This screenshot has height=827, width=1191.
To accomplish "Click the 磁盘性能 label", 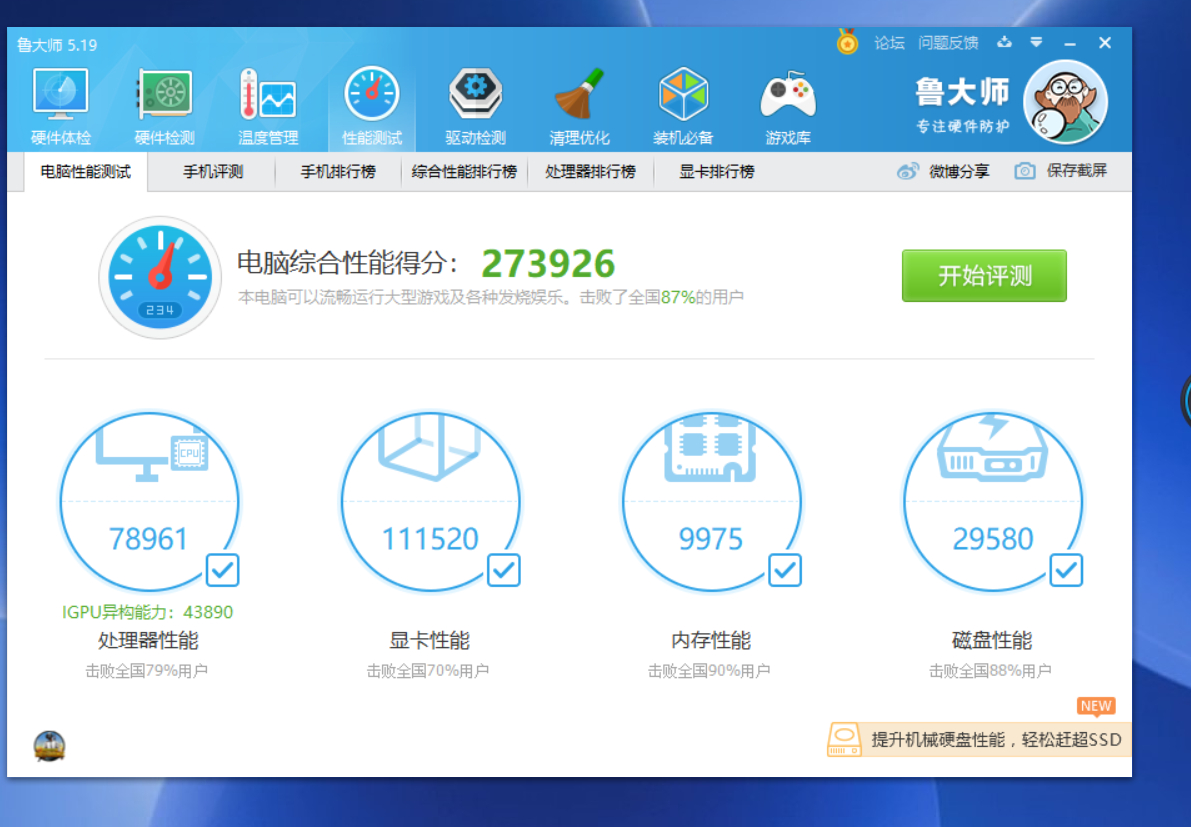I will [992, 640].
